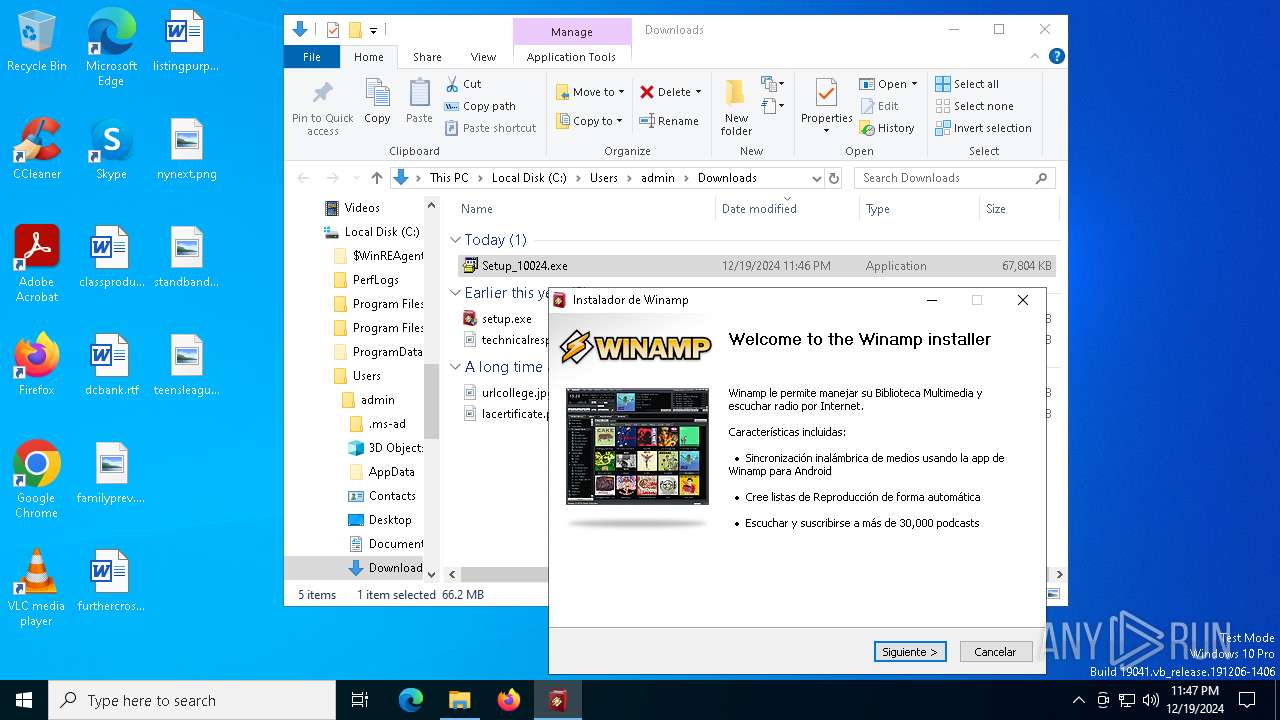This screenshot has width=1280, height=720.
Task: Sort by Date modified column header
Action: (x=787, y=209)
